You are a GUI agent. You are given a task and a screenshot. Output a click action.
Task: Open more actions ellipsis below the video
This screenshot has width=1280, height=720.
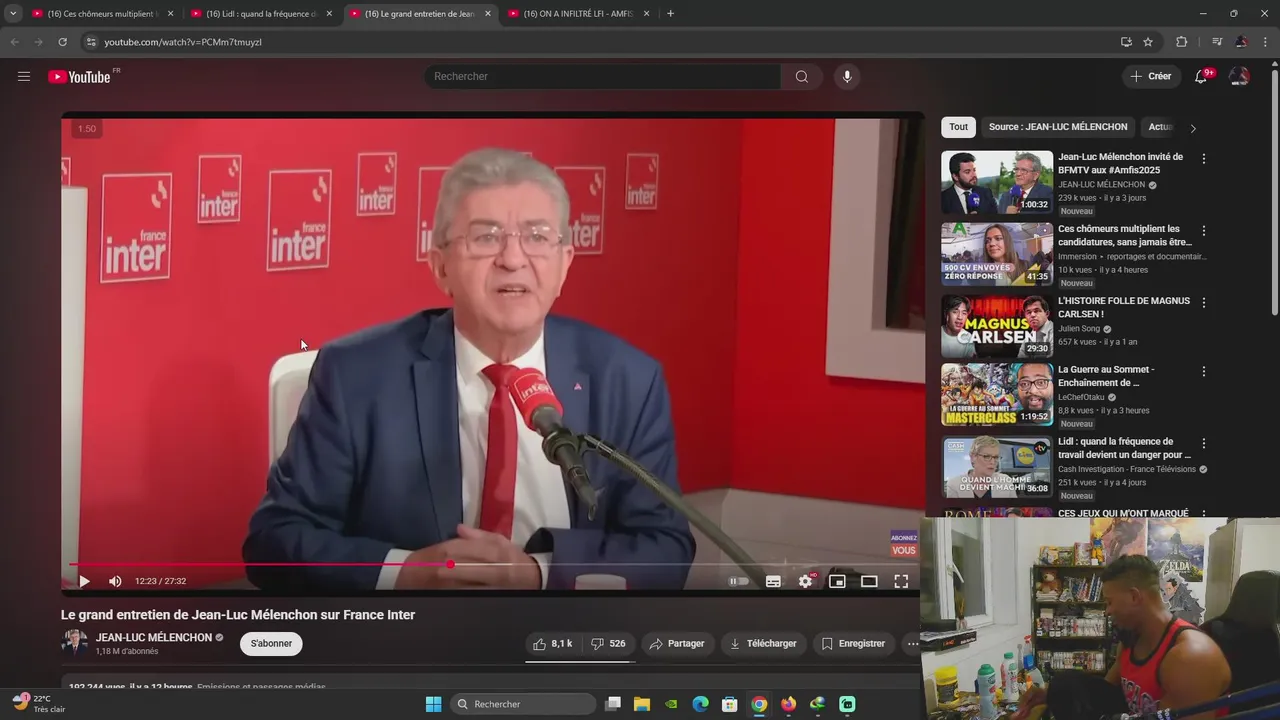click(911, 644)
